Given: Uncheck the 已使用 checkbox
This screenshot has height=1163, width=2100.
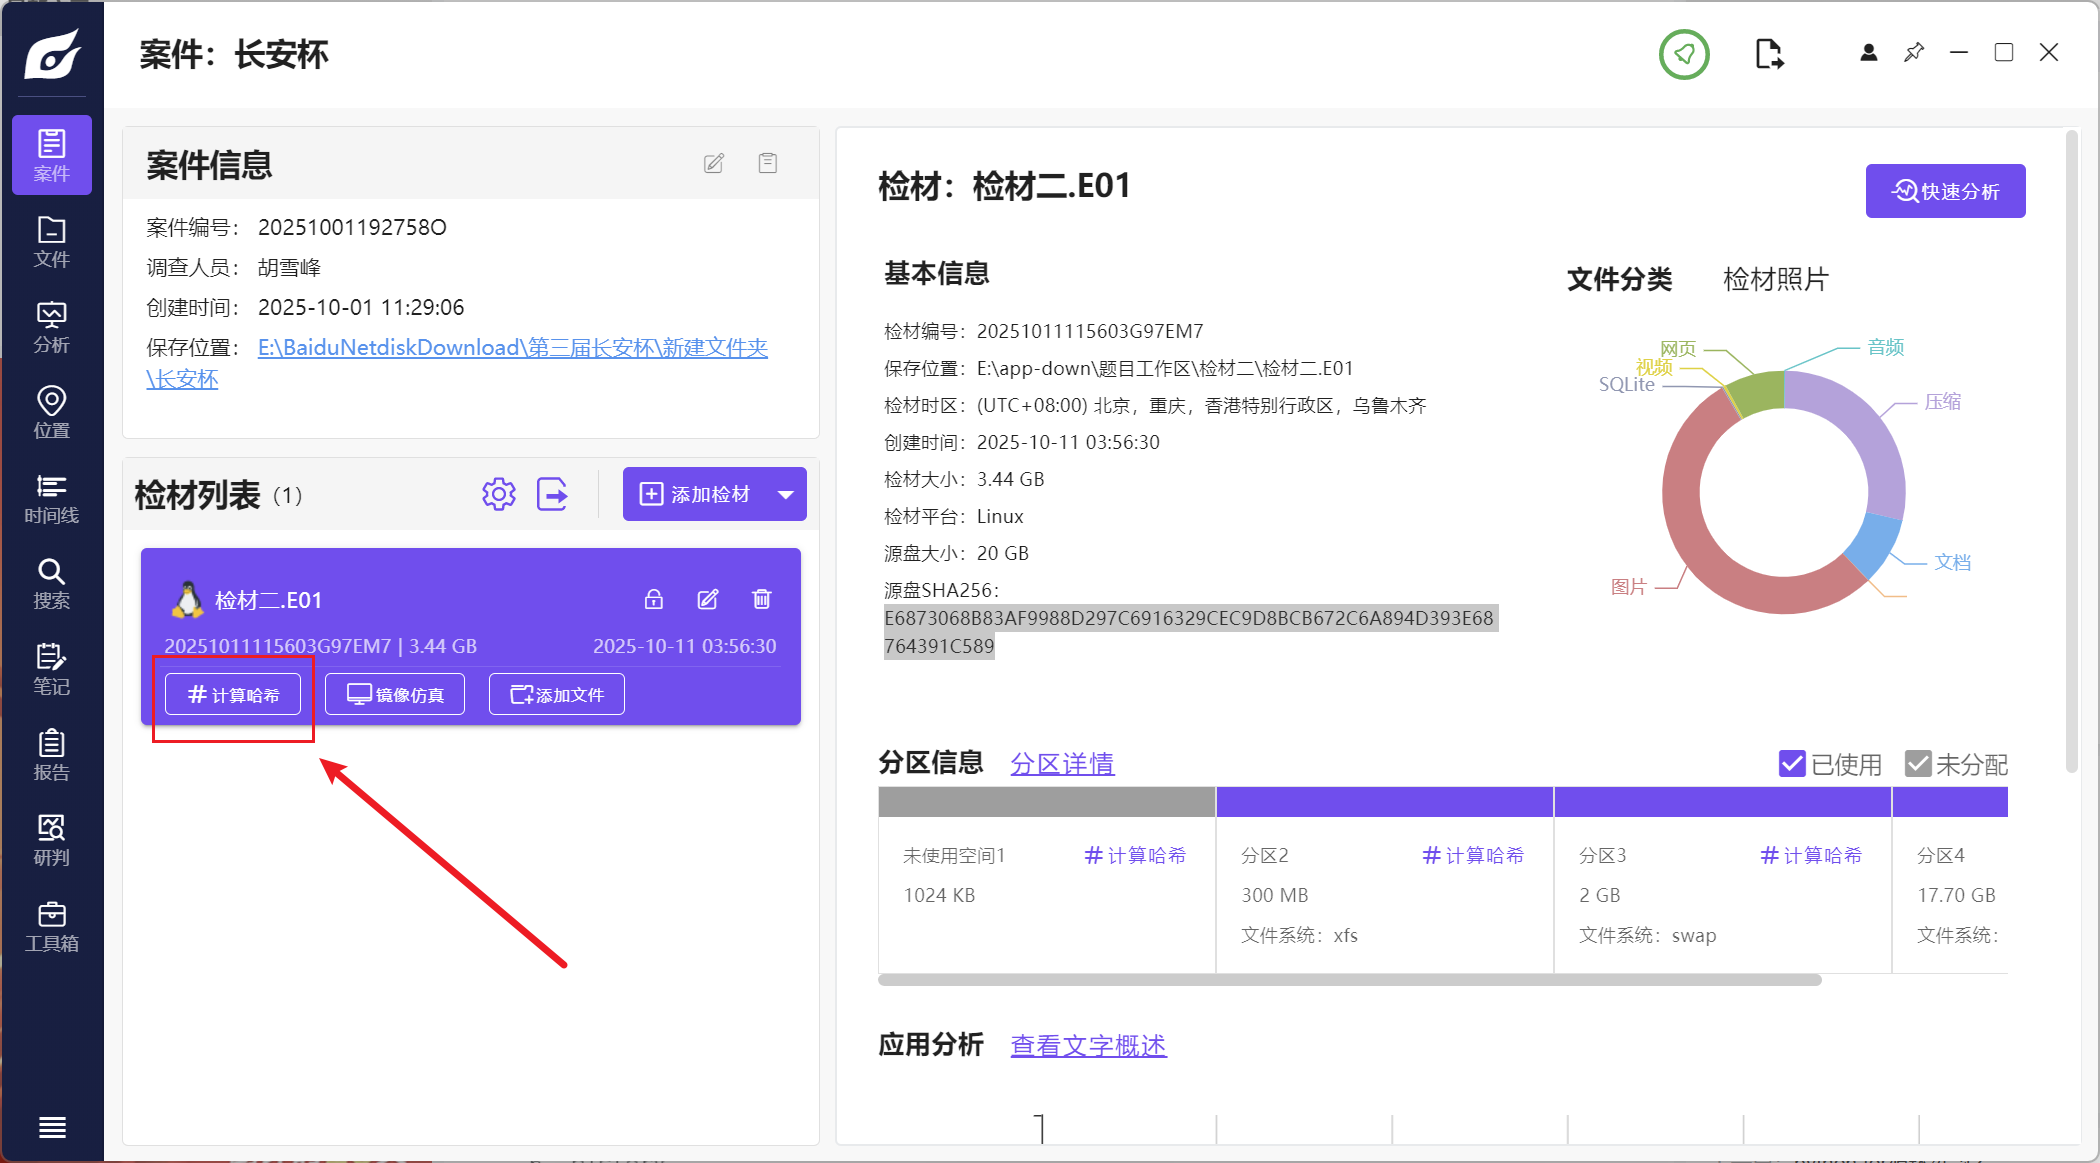Looking at the screenshot, I should tap(1792, 764).
